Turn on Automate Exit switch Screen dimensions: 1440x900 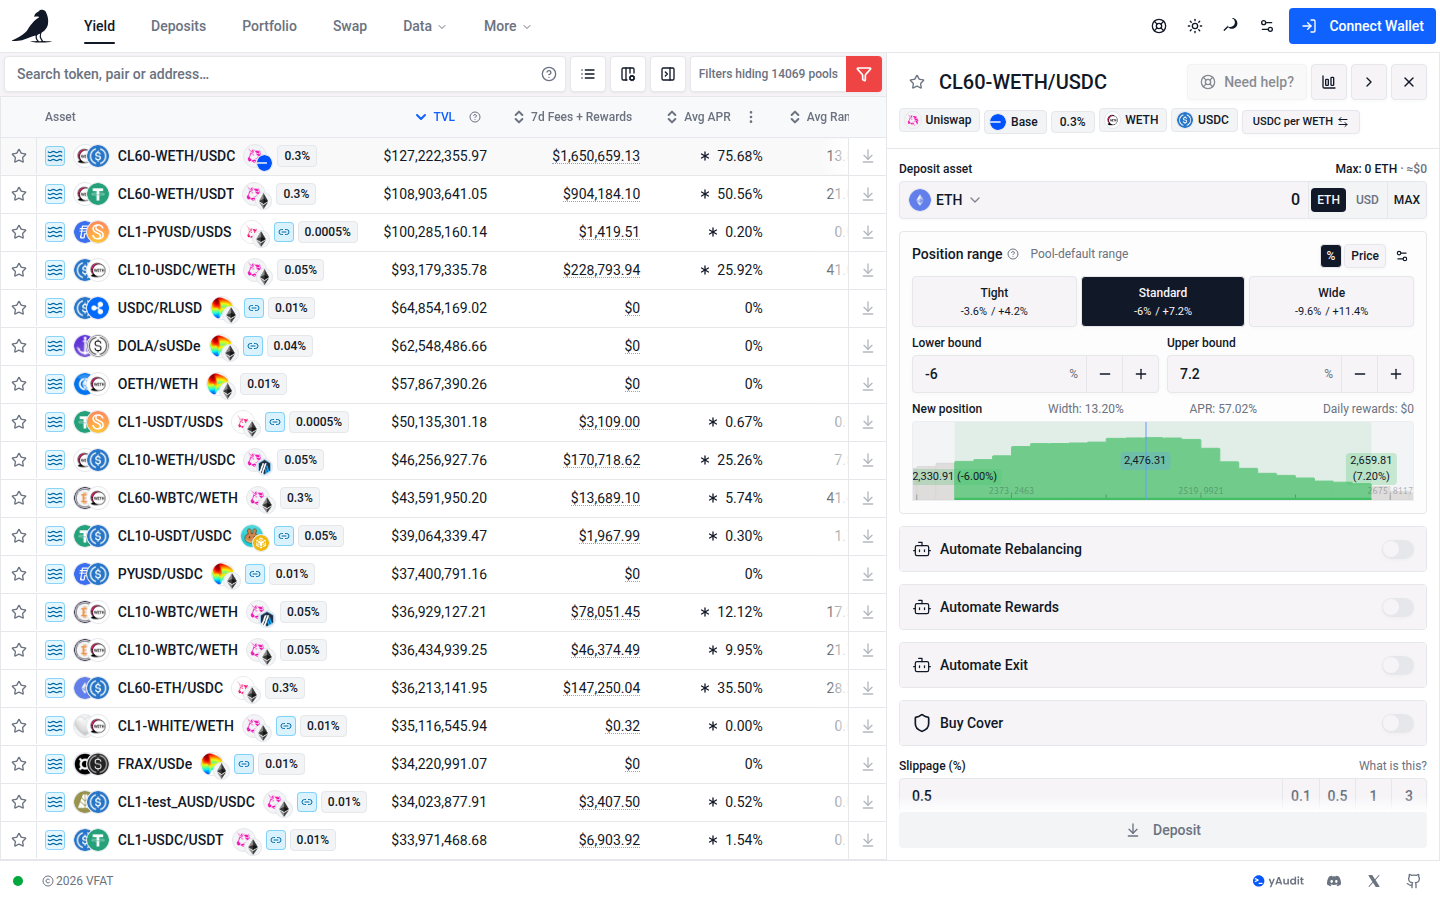(x=1398, y=665)
